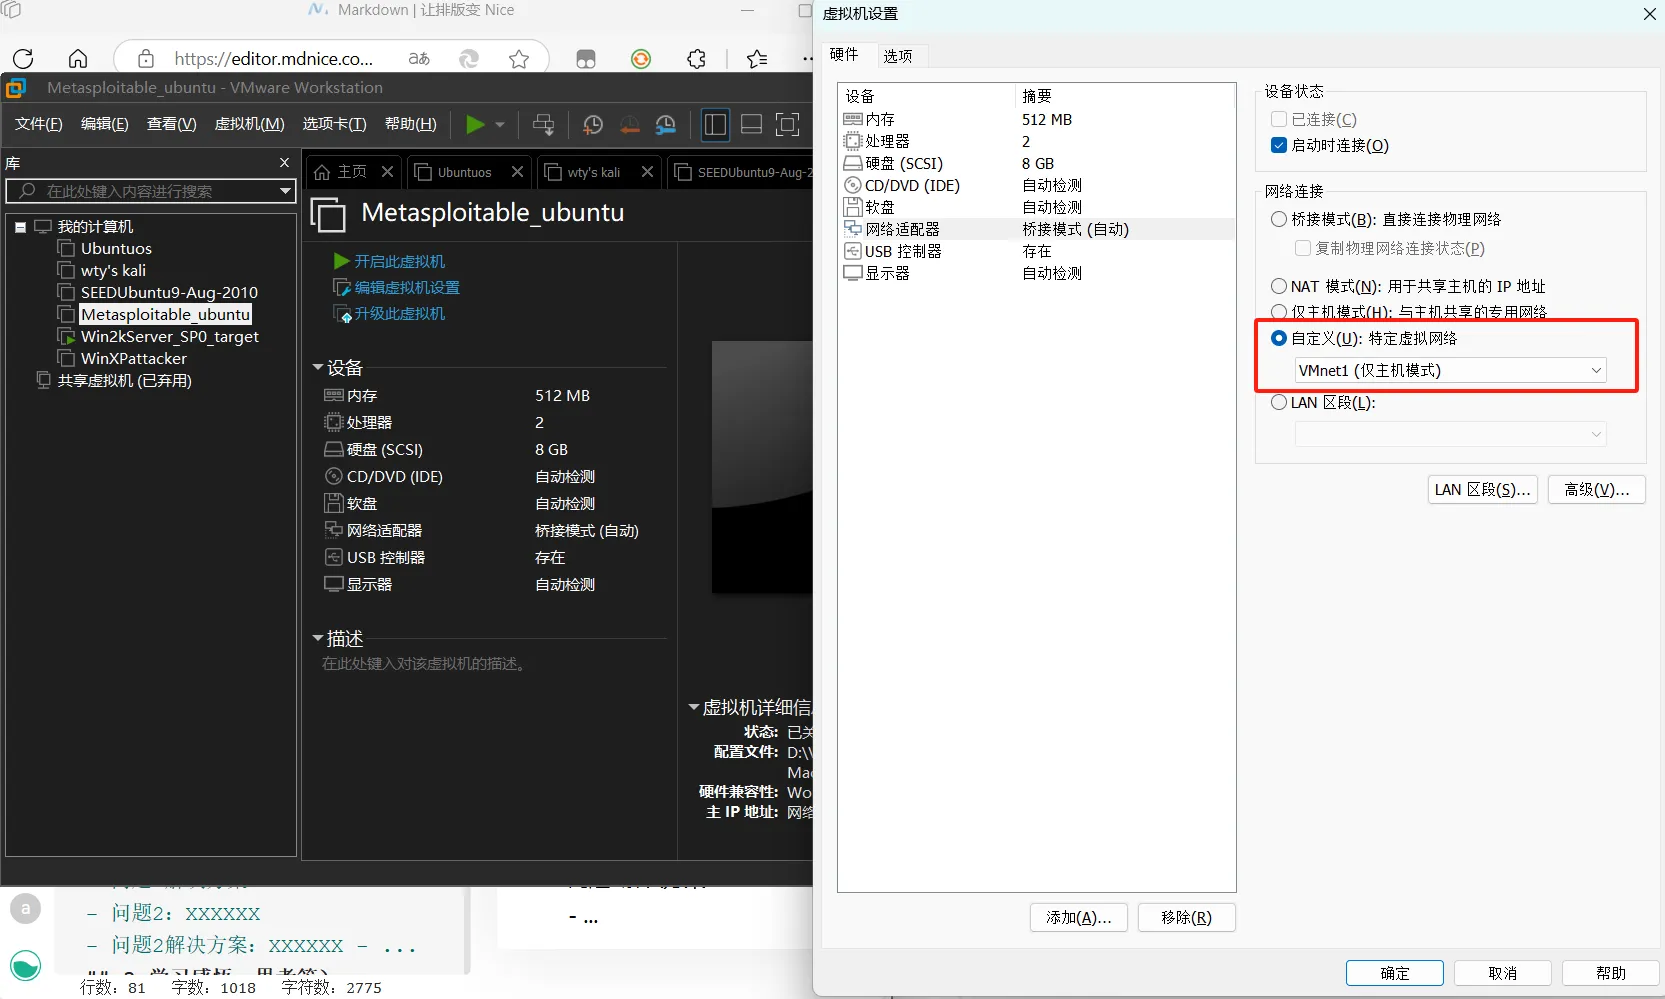Open the browser favorites list icon
The height and width of the screenshot is (999, 1665).
tap(757, 59)
